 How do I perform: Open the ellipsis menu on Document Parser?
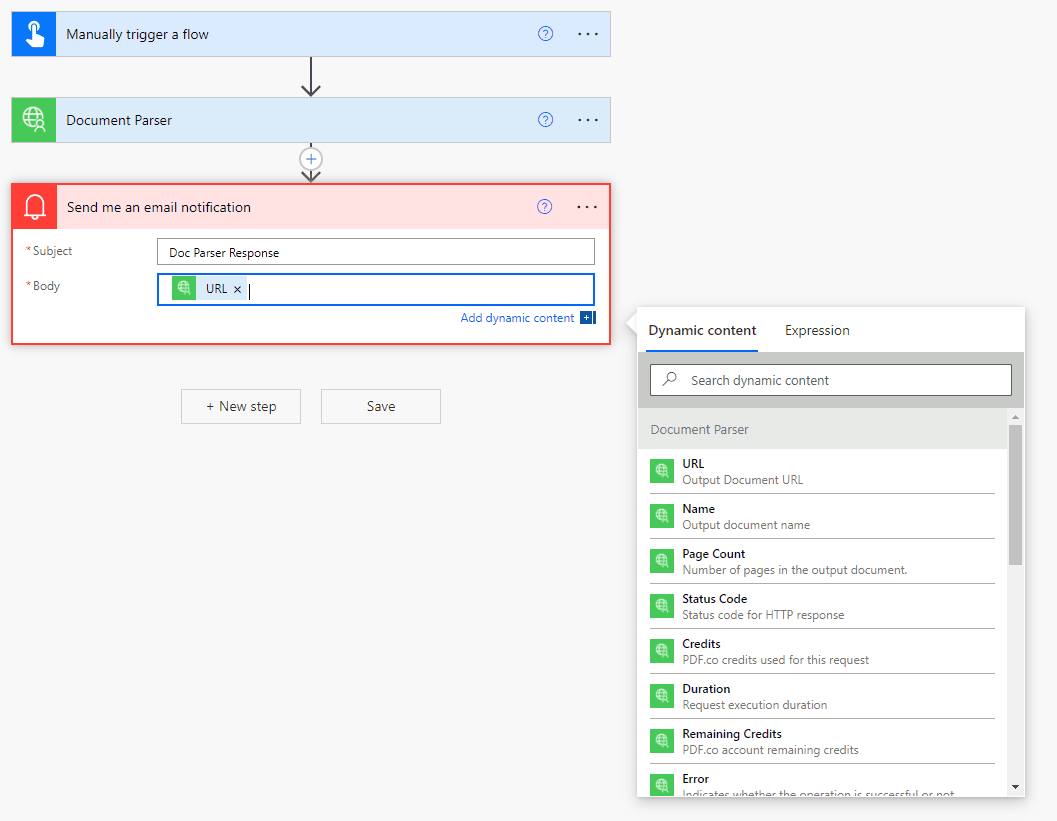(588, 119)
